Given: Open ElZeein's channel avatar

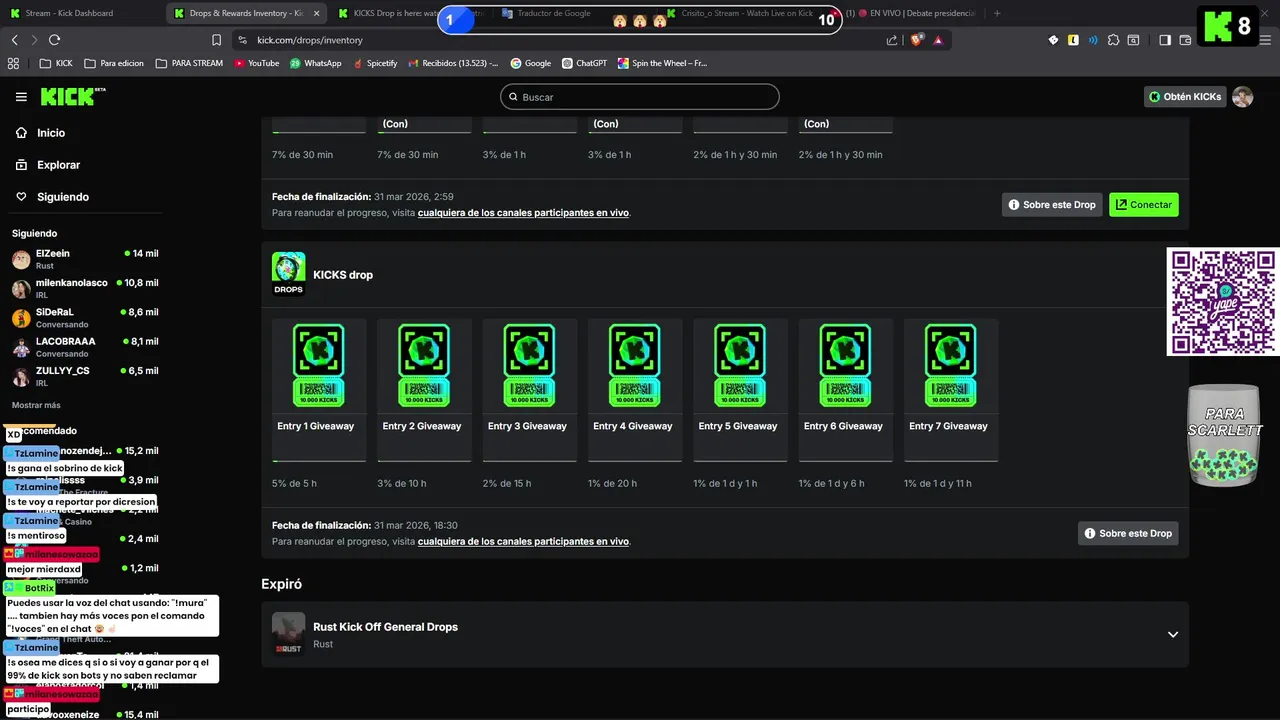Looking at the screenshot, I should pos(21,260).
